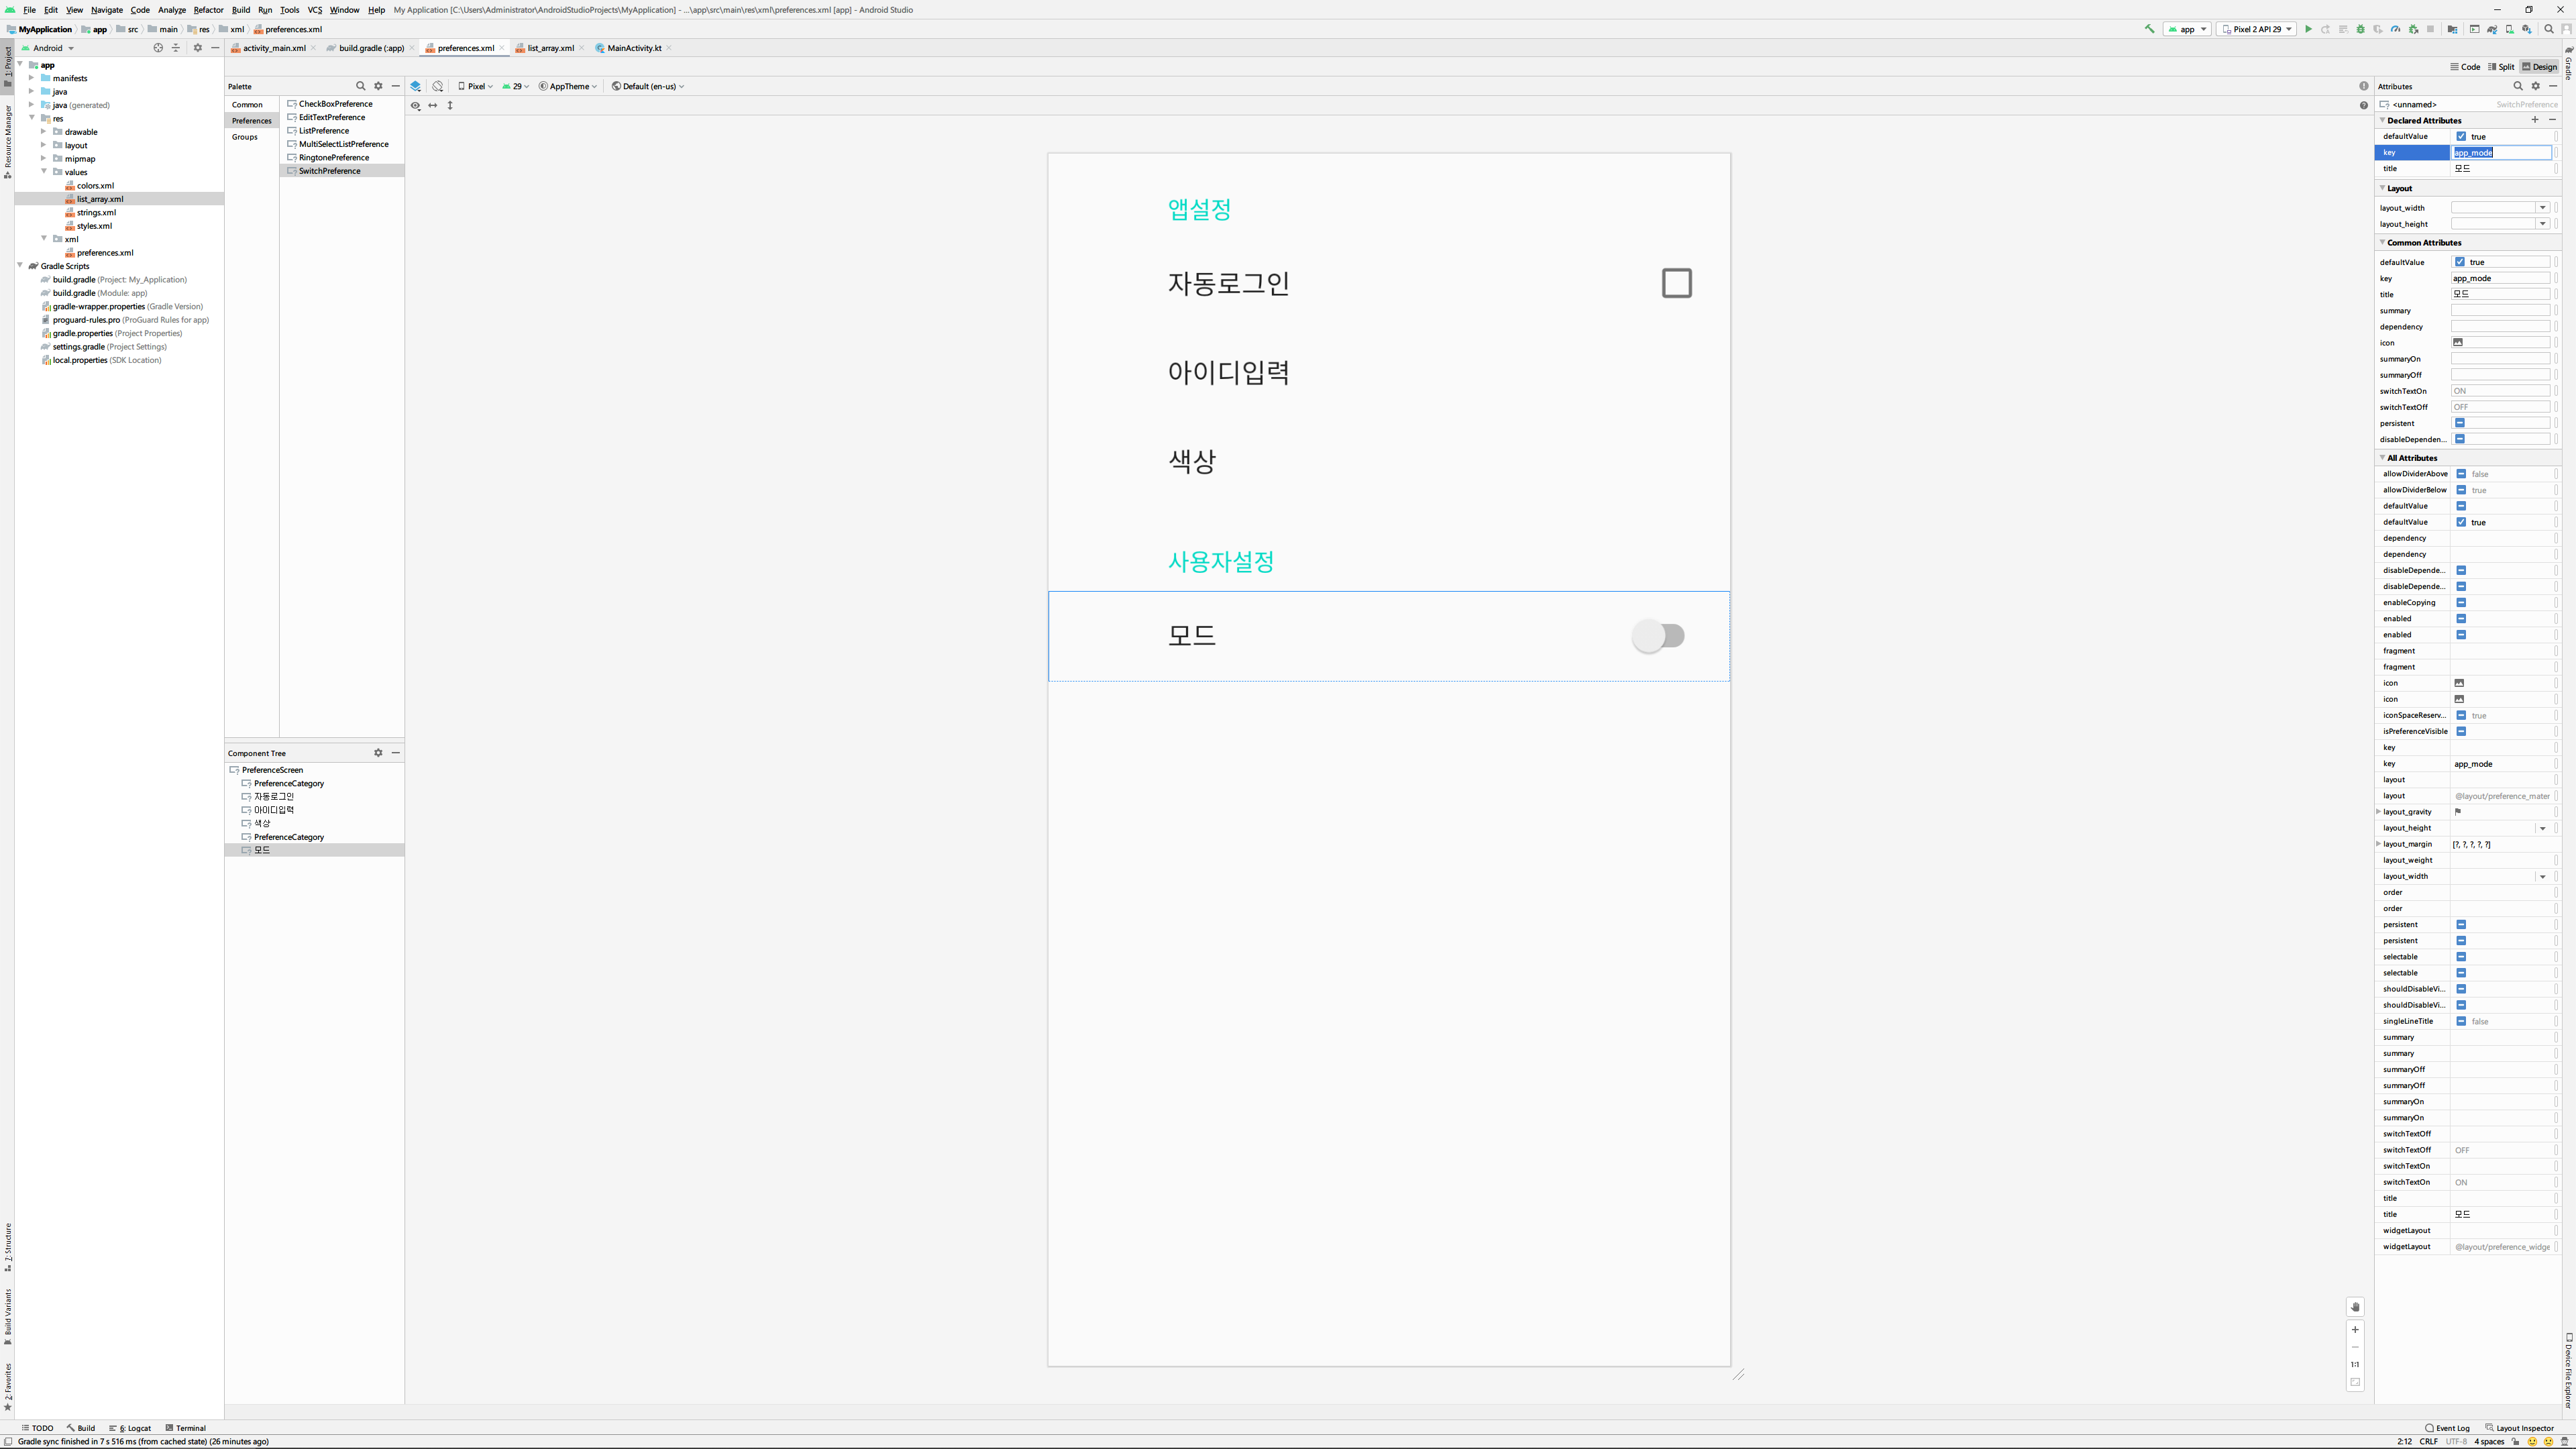Click the Make Project hammer icon
Image resolution: width=2576 pixels, height=1449 pixels.
click(x=2149, y=29)
